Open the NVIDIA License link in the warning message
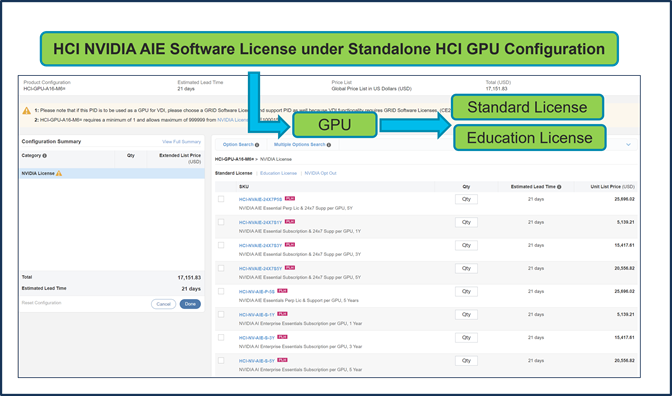 click(x=232, y=120)
